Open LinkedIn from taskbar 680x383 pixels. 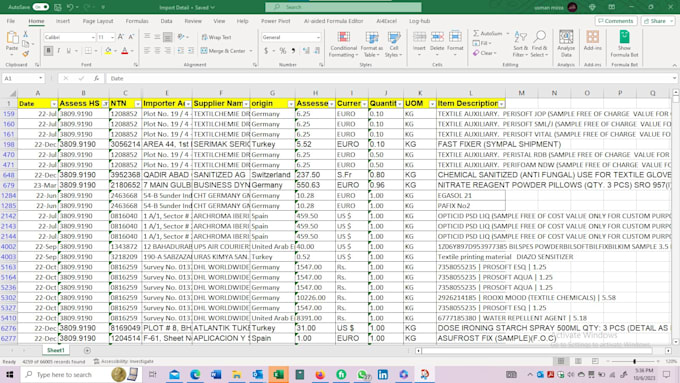[x=383, y=374]
